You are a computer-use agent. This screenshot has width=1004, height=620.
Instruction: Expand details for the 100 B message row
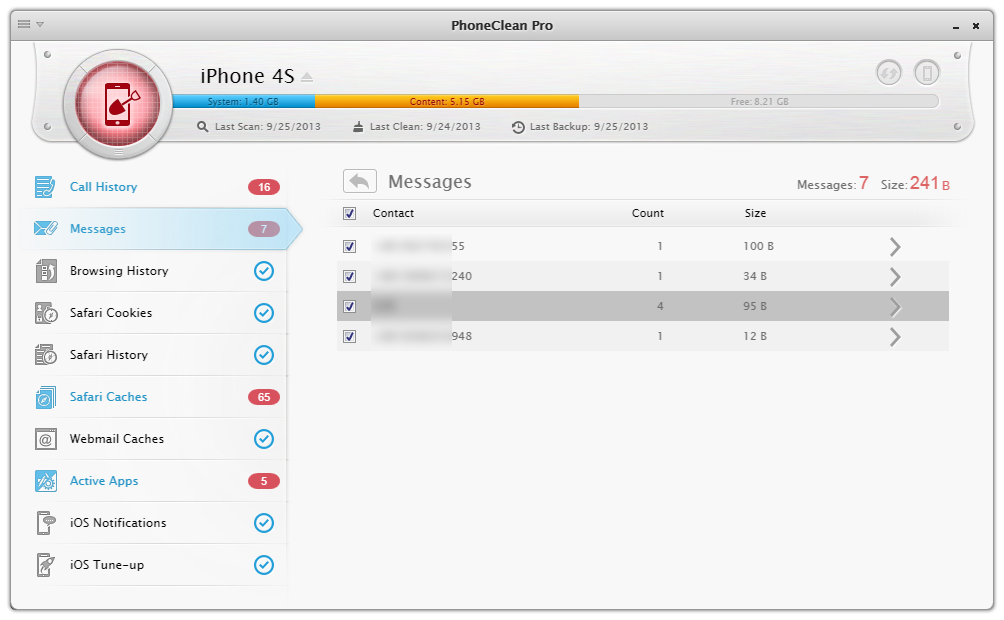click(895, 247)
